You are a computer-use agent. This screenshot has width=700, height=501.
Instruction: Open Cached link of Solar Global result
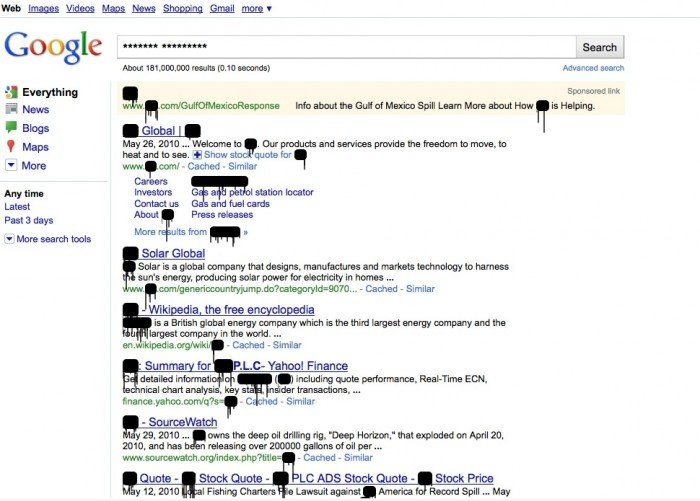381,289
